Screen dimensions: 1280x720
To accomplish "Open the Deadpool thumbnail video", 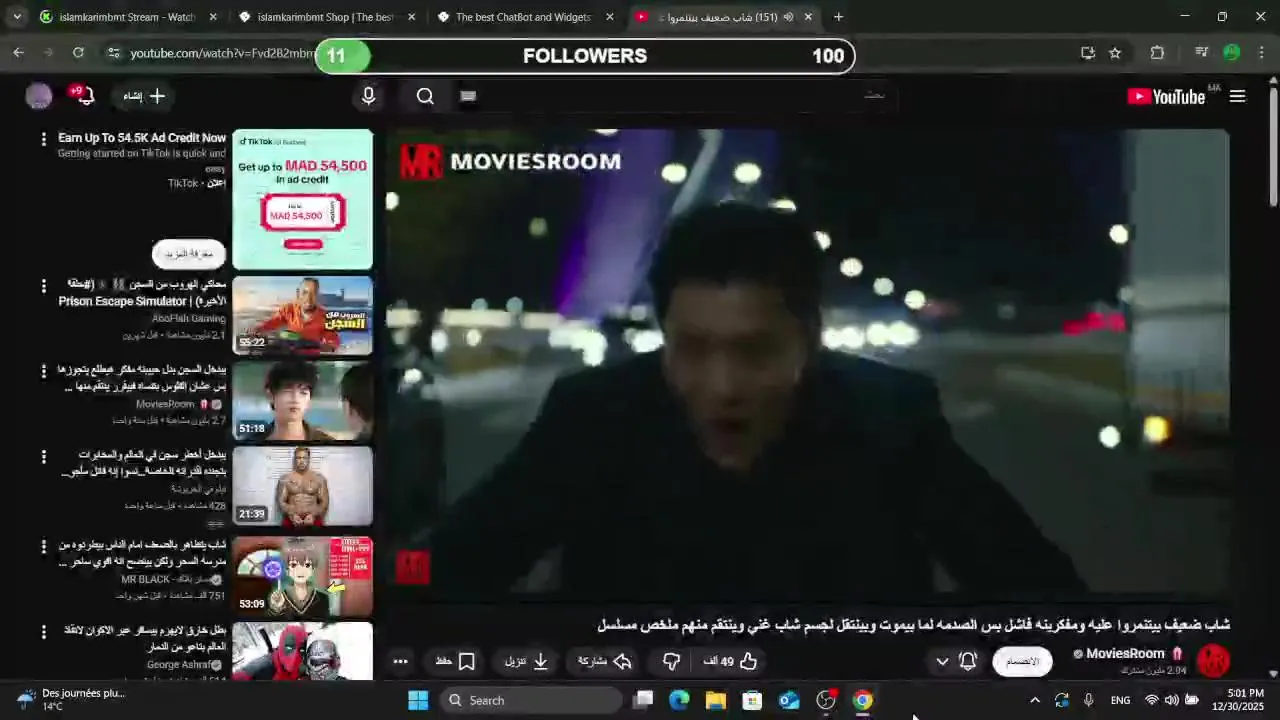I will 302,651.
